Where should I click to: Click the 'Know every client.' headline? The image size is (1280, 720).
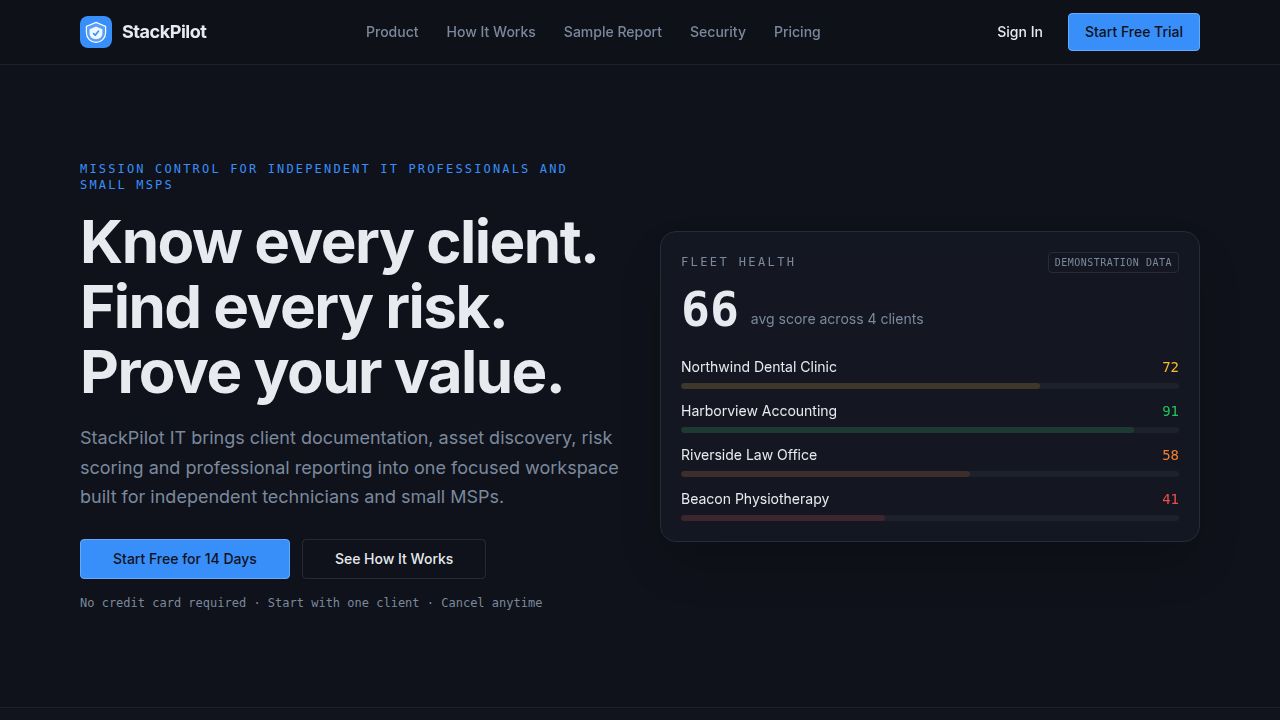coord(339,242)
